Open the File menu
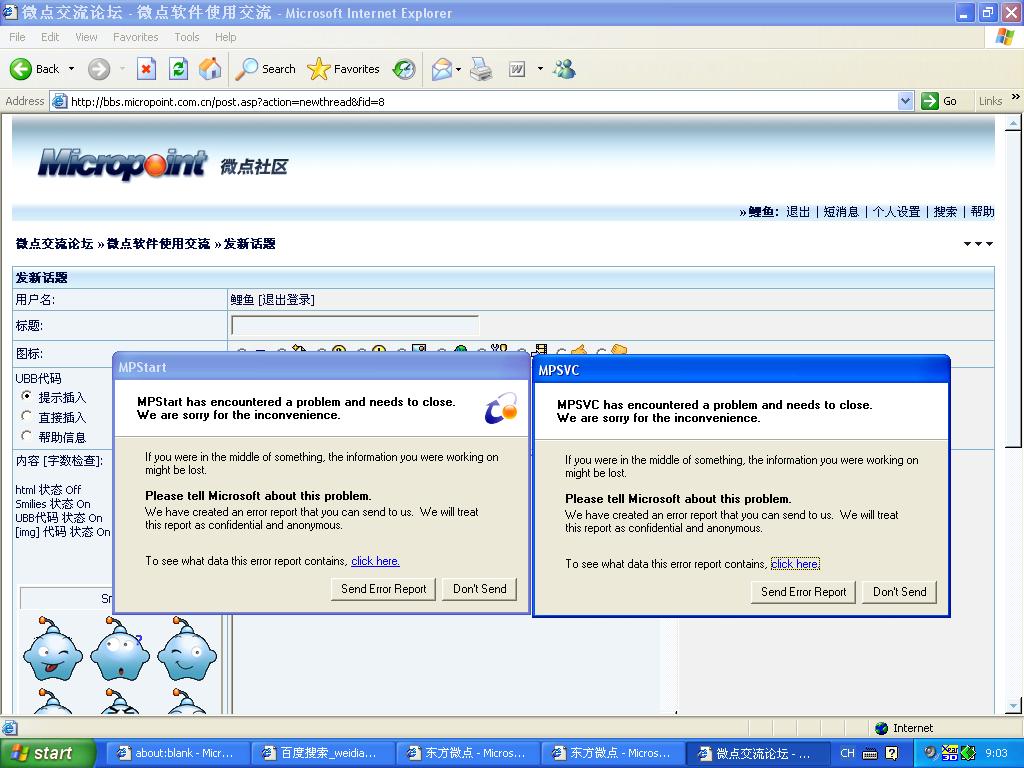Screen dimensions: 1024x768 pos(18,37)
